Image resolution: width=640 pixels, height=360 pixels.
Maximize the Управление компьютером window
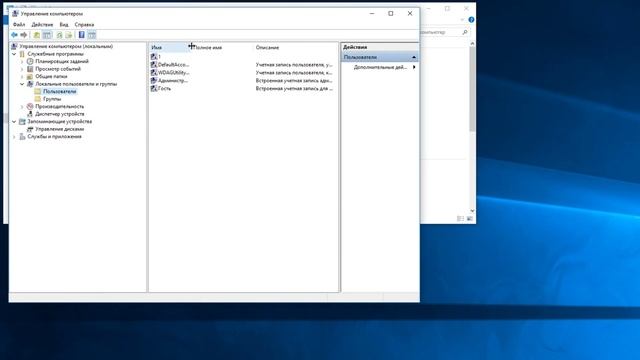(391, 13)
